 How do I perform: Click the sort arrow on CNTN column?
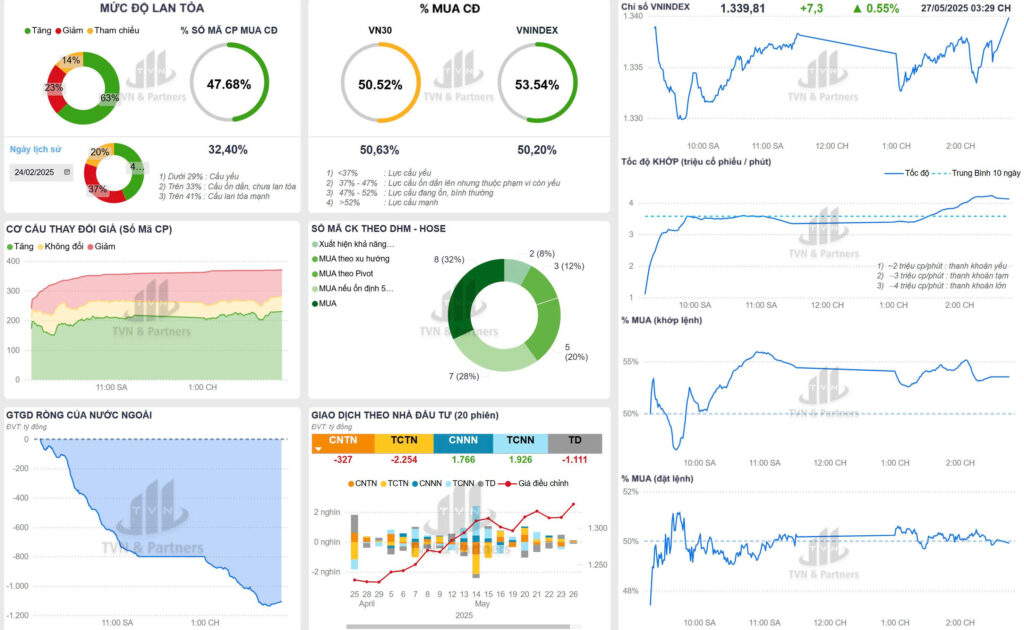click(x=319, y=450)
